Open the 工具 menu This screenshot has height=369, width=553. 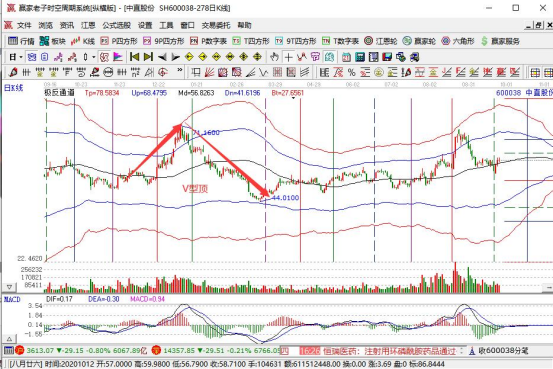click(166, 25)
